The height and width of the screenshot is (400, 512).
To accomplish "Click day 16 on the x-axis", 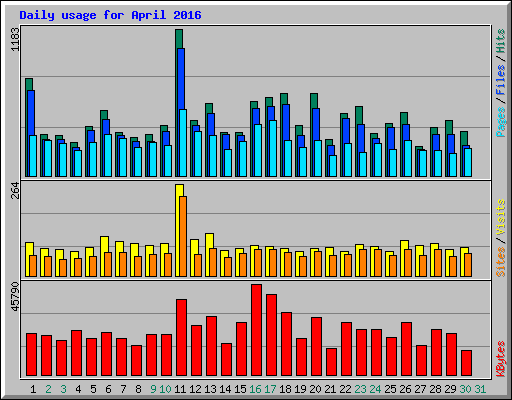I will click(x=255, y=389).
